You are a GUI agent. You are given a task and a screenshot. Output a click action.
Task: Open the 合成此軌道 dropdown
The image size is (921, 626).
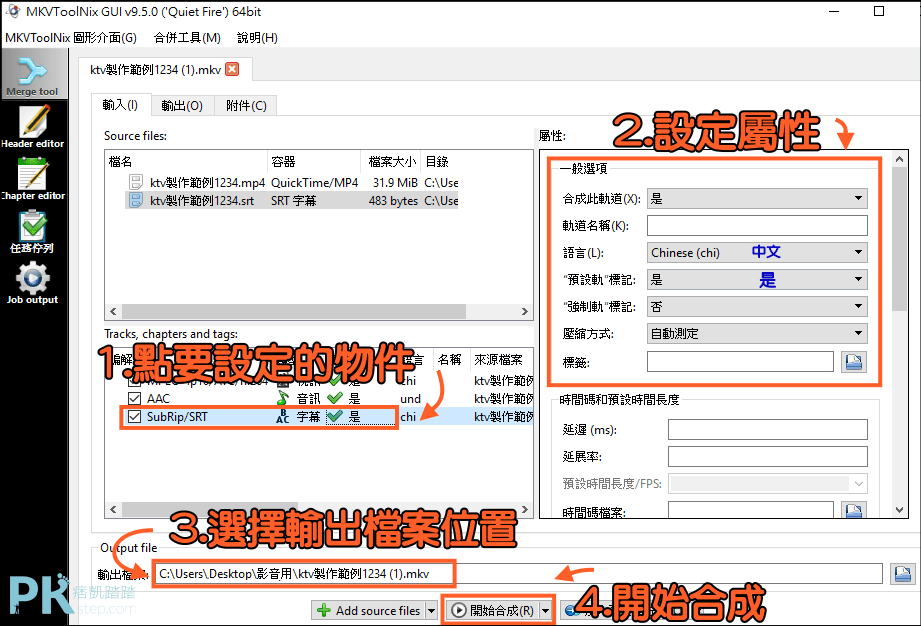757,198
